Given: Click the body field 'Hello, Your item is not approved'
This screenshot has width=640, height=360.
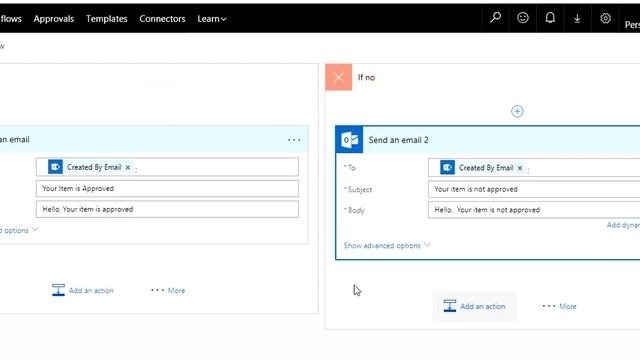Looking at the screenshot, I should (534, 210).
